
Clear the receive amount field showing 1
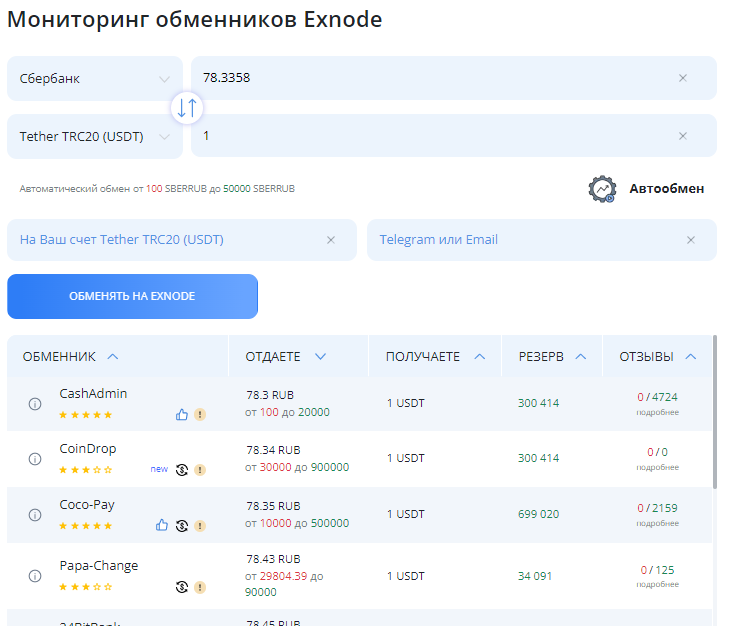pyautogui.click(x=683, y=136)
